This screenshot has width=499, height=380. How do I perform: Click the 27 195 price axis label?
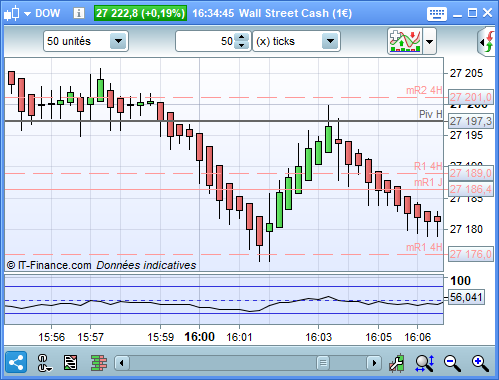click(466, 135)
